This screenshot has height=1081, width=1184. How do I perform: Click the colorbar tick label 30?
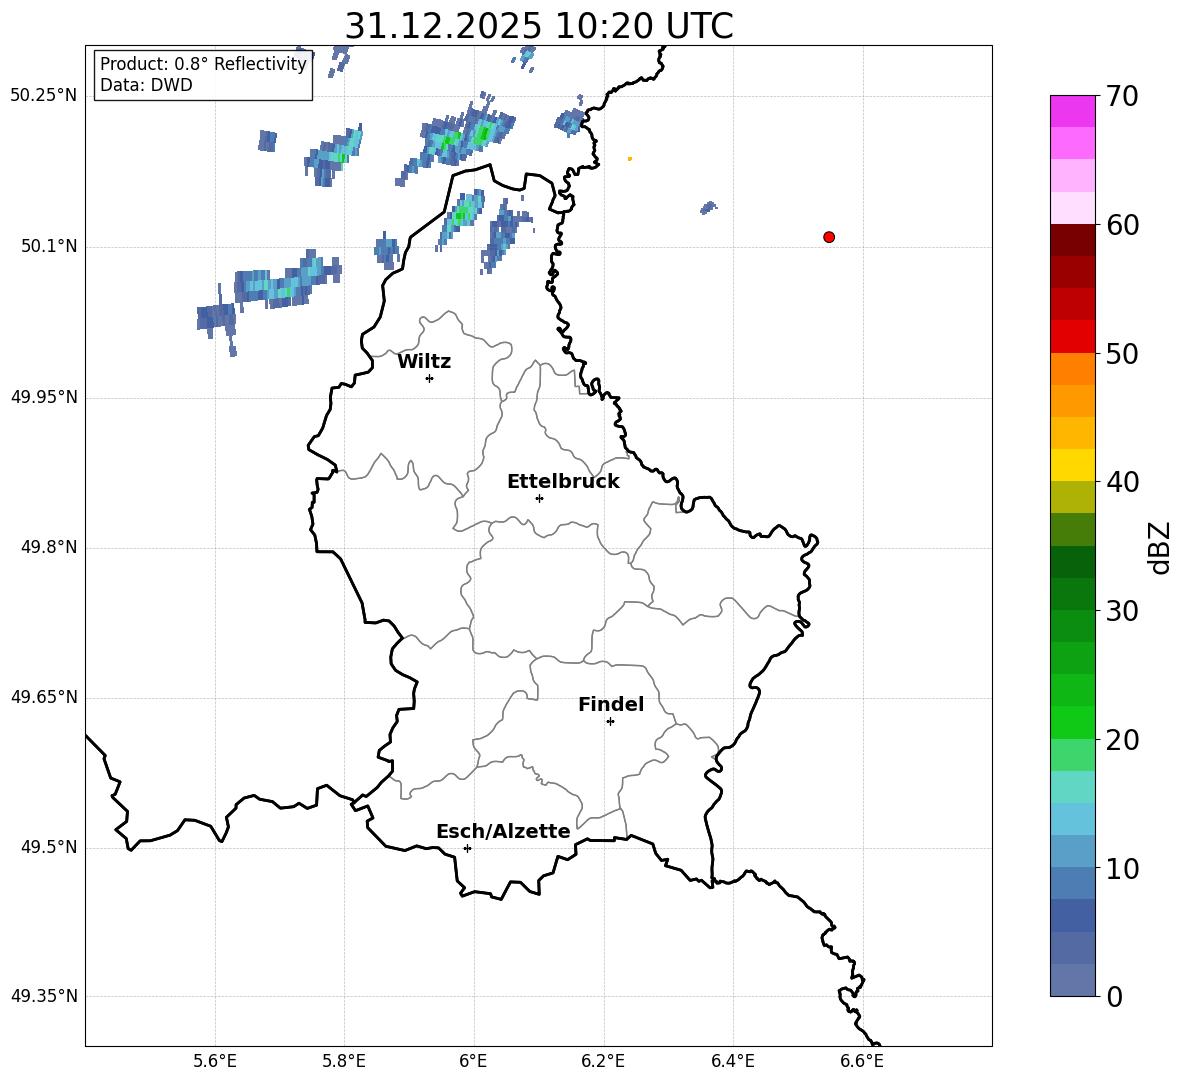coord(1122,611)
